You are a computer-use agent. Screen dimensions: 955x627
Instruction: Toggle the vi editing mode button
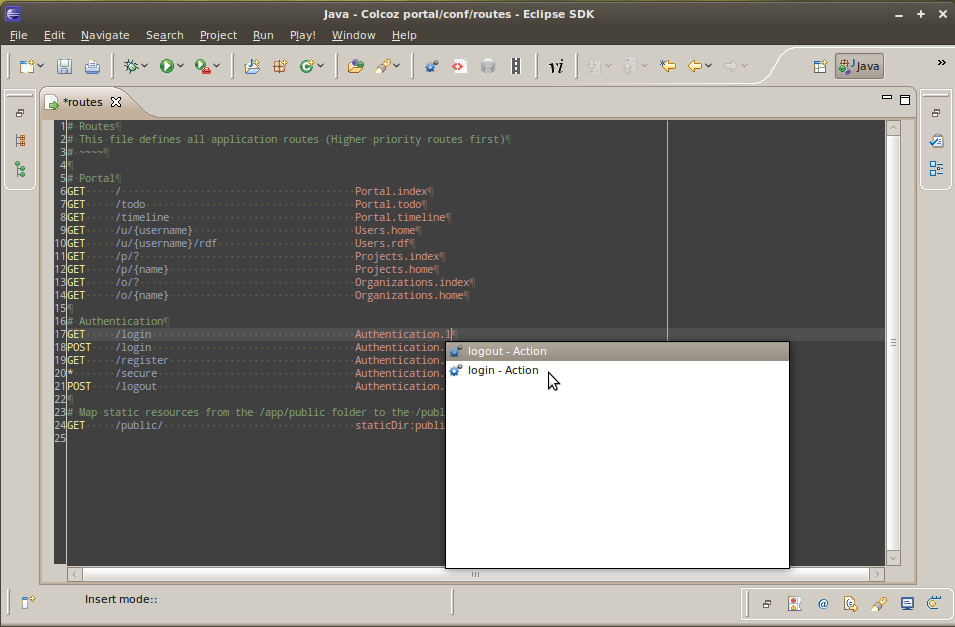[x=556, y=67]
